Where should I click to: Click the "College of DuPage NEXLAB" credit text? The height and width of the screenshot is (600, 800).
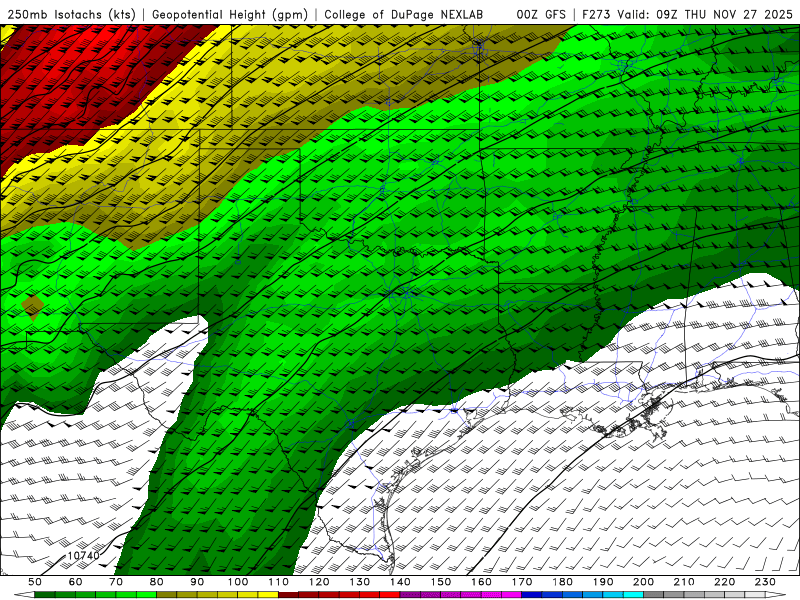[x=404, y=15]
